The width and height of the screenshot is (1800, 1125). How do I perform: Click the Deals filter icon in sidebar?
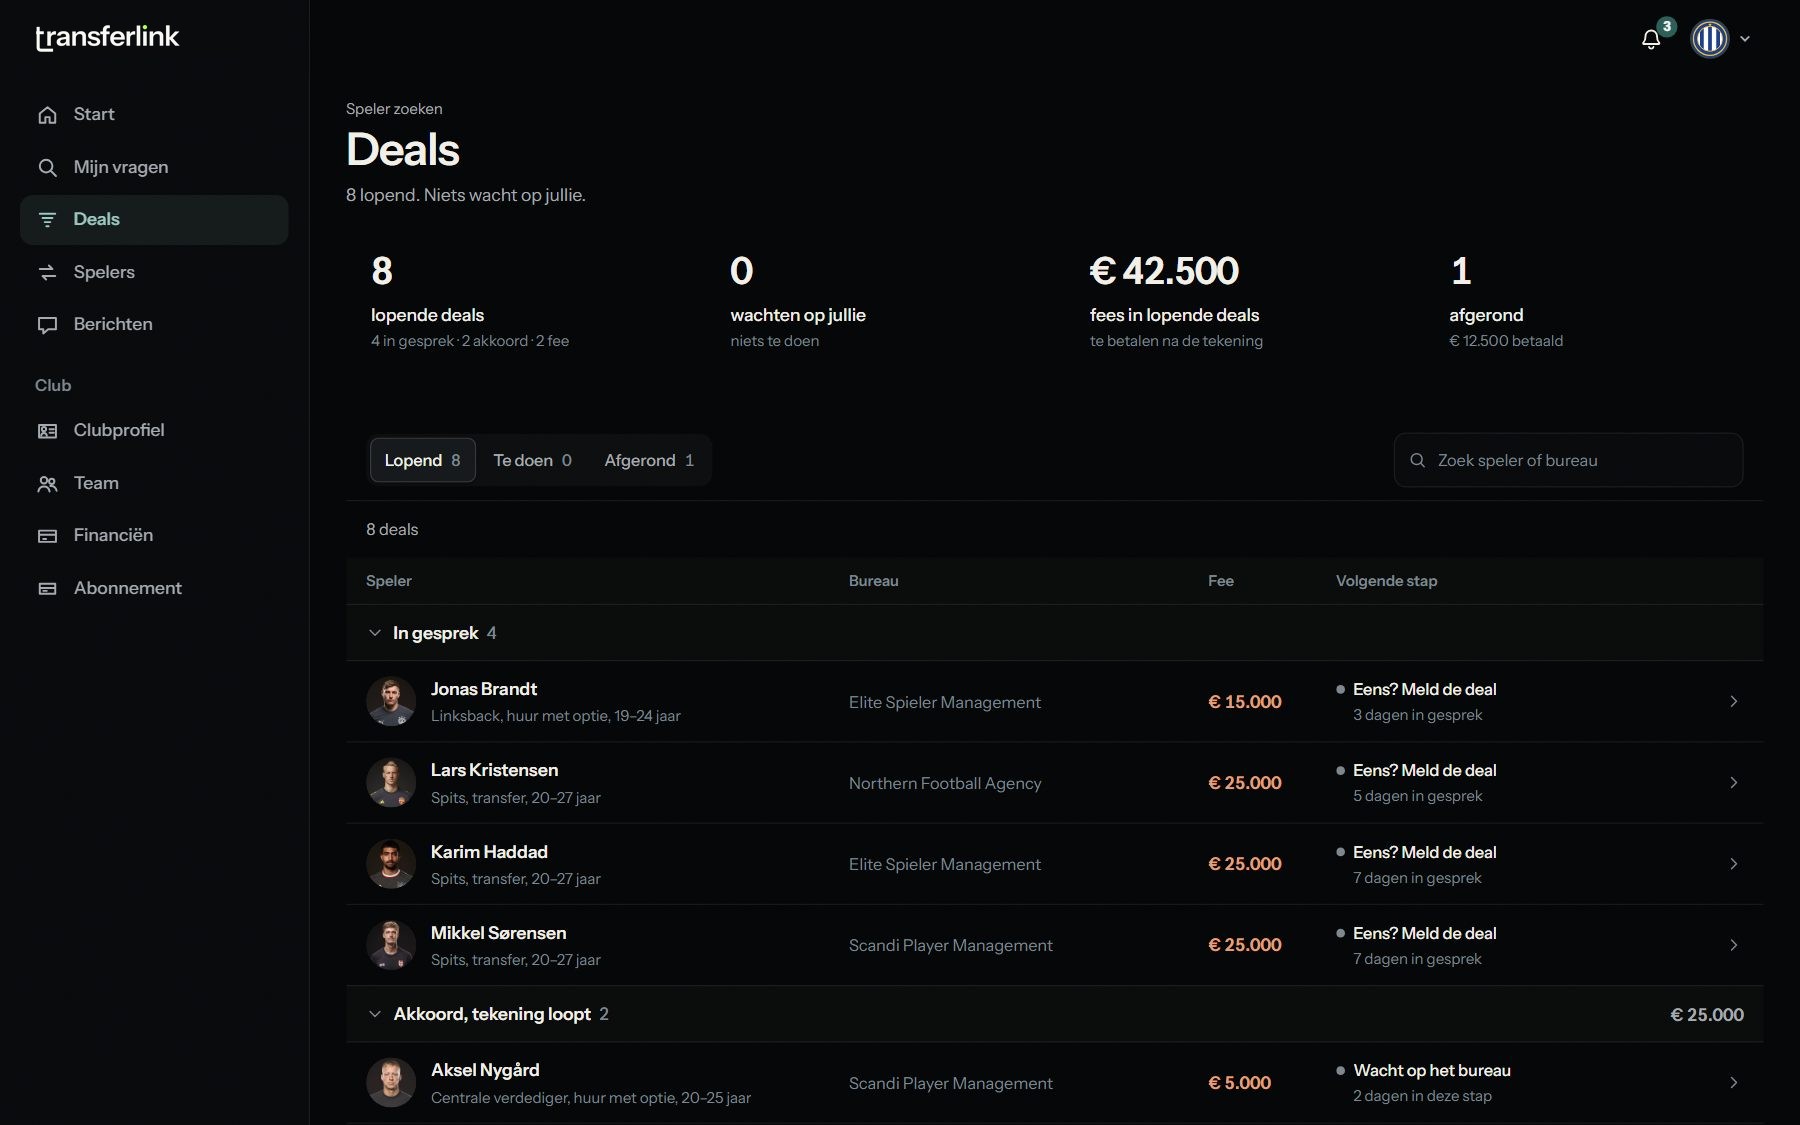coord(47,220)
